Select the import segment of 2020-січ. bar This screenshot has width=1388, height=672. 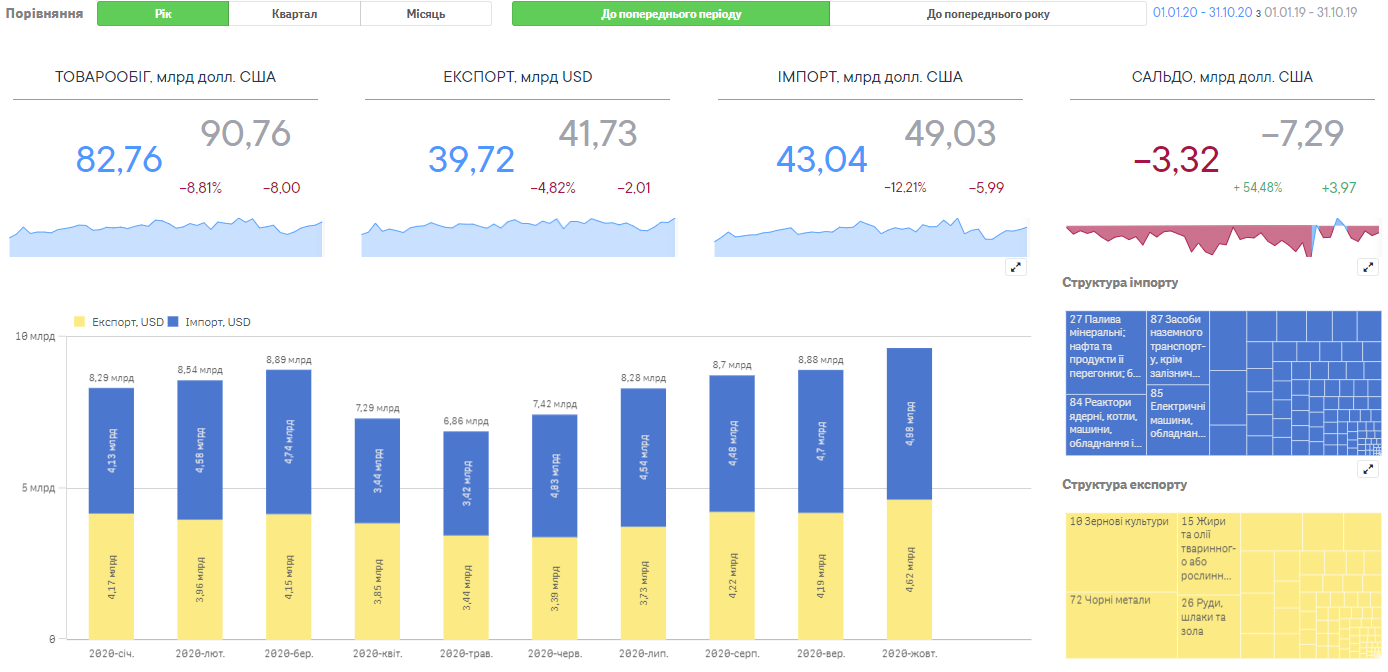[x=111, y=451]
